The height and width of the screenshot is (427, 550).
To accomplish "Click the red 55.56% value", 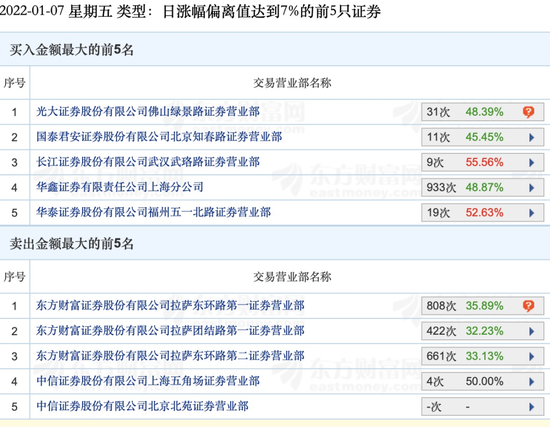I will [484, 162].
